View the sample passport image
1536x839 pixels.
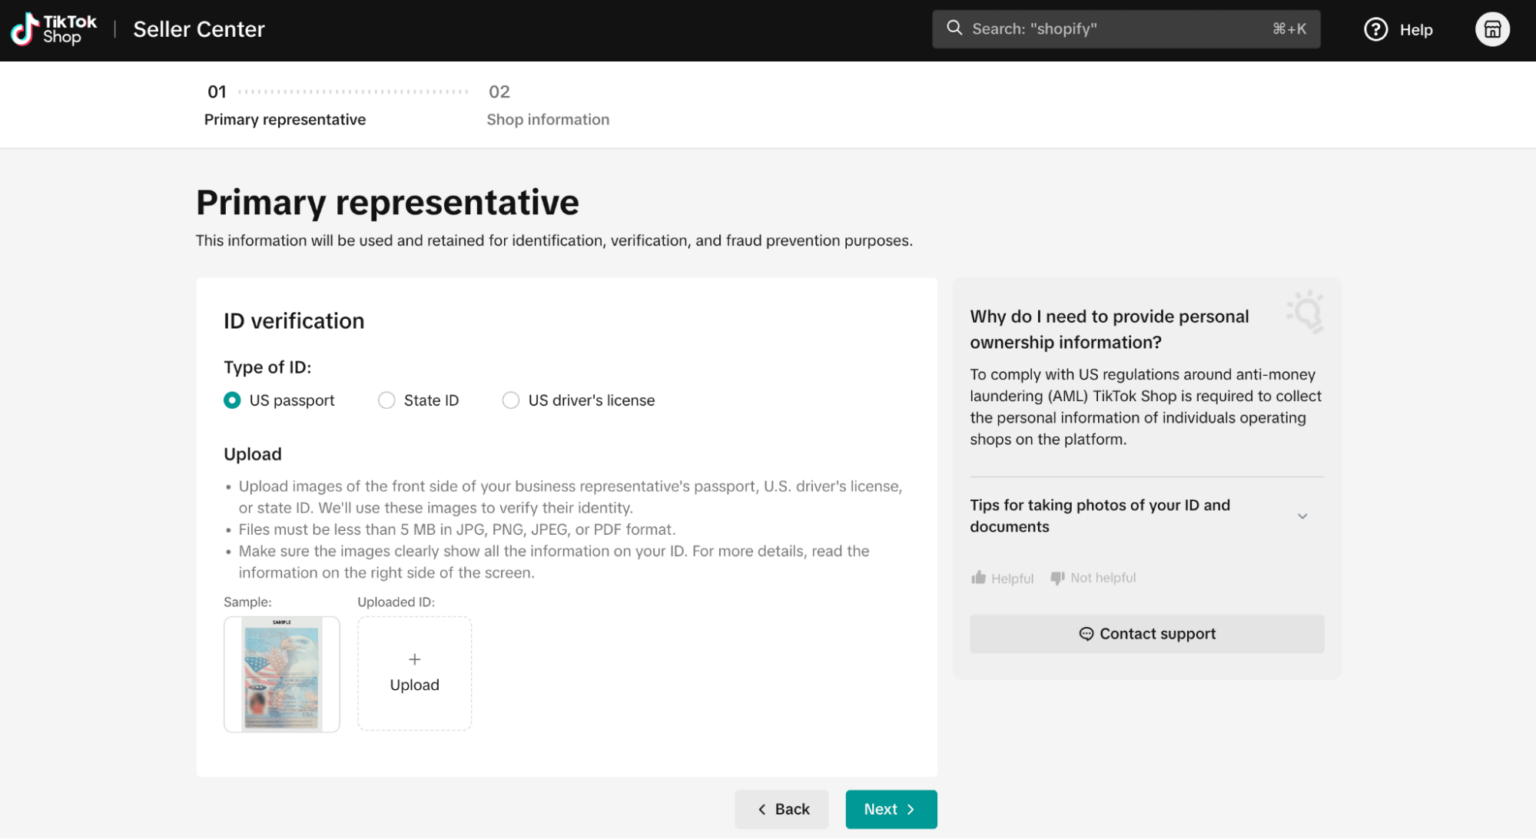click(281, 673)
